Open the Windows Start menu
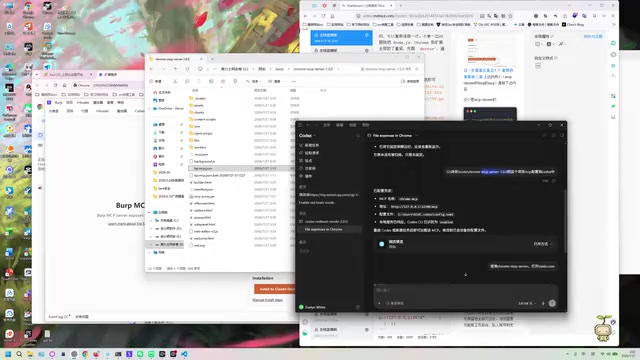The image size is (640, 360). point(8,354)
